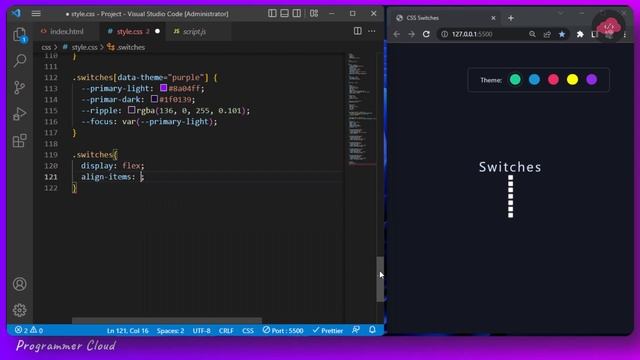Screen dimensions: 640x360
Task: Select the purple theme color
Action: pyautogui.click(x=591, y=80)
